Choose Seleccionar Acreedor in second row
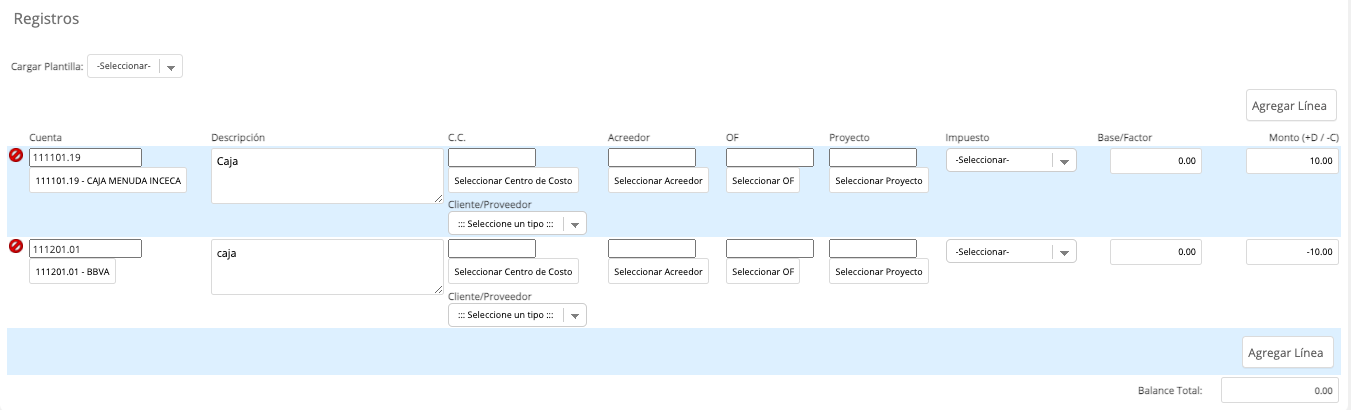This screenshot has width=1351, height=410. 658,271
